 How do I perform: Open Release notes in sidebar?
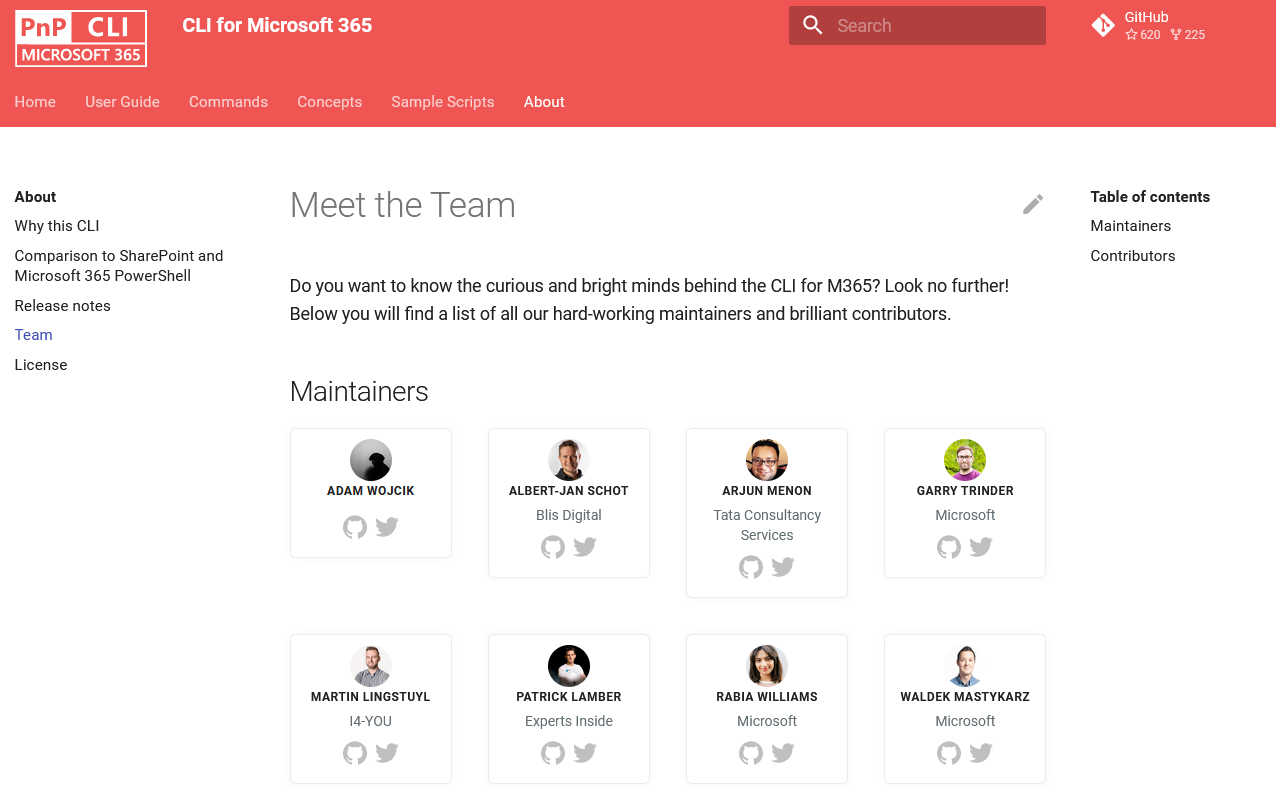(62, 306)
